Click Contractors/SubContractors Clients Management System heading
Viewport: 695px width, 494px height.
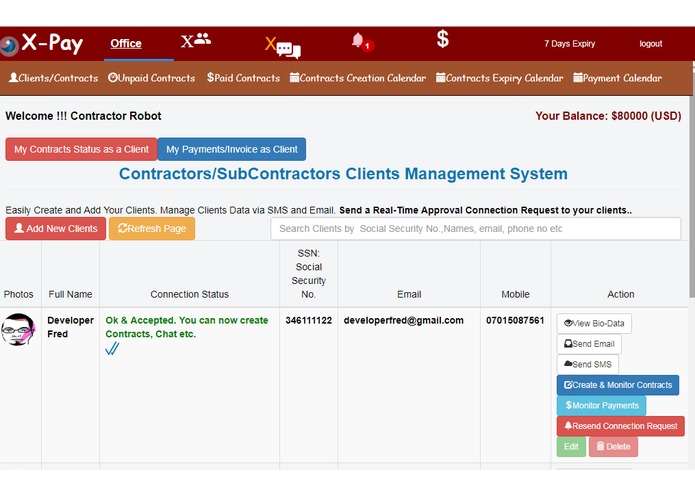343,174
